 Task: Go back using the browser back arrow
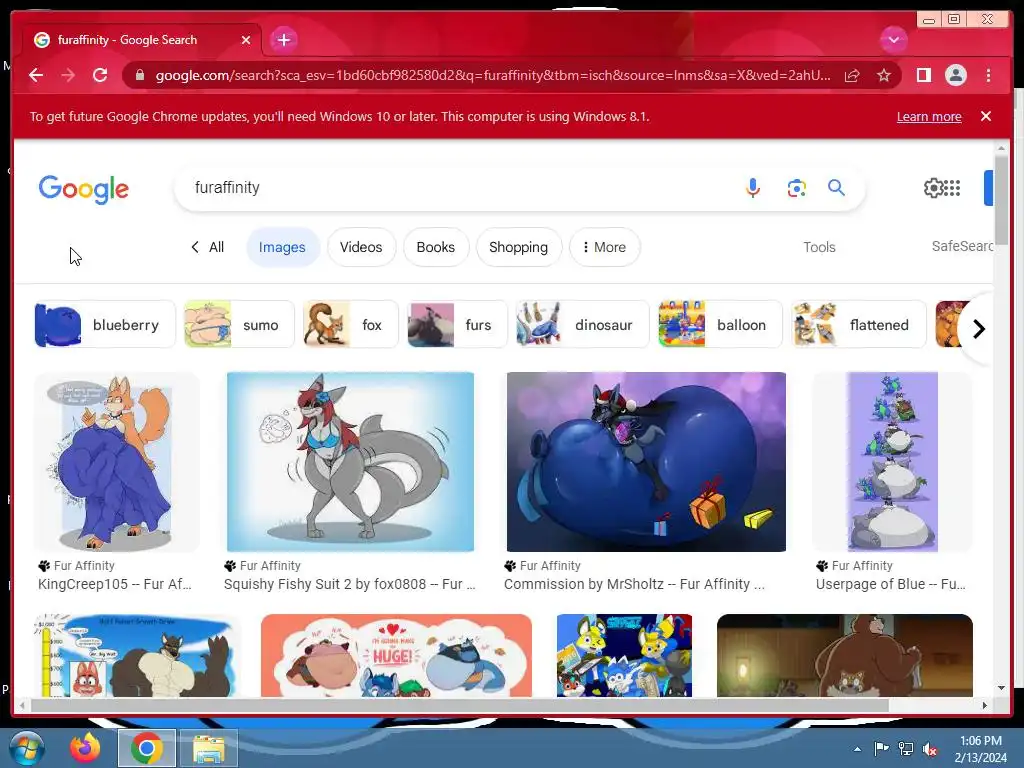pos(36,75)
